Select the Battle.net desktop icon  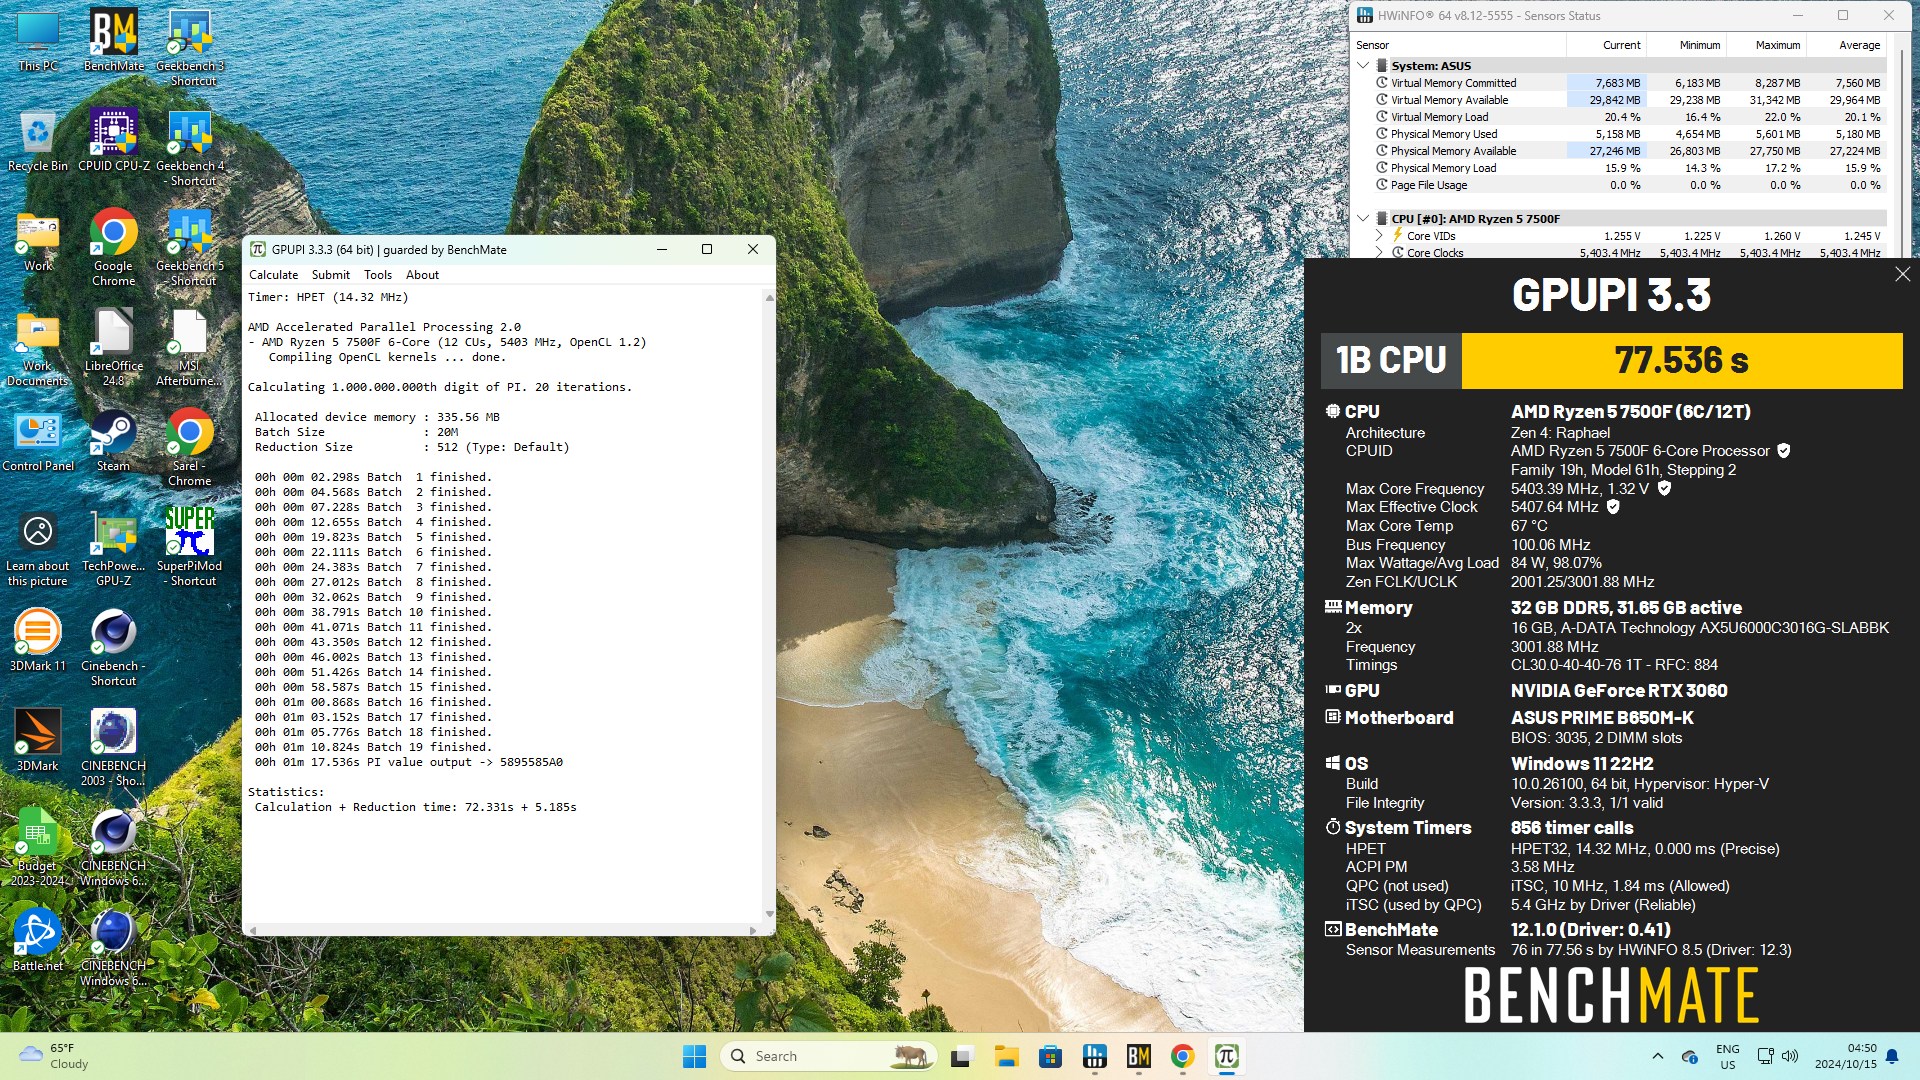(x=38, y=941)
